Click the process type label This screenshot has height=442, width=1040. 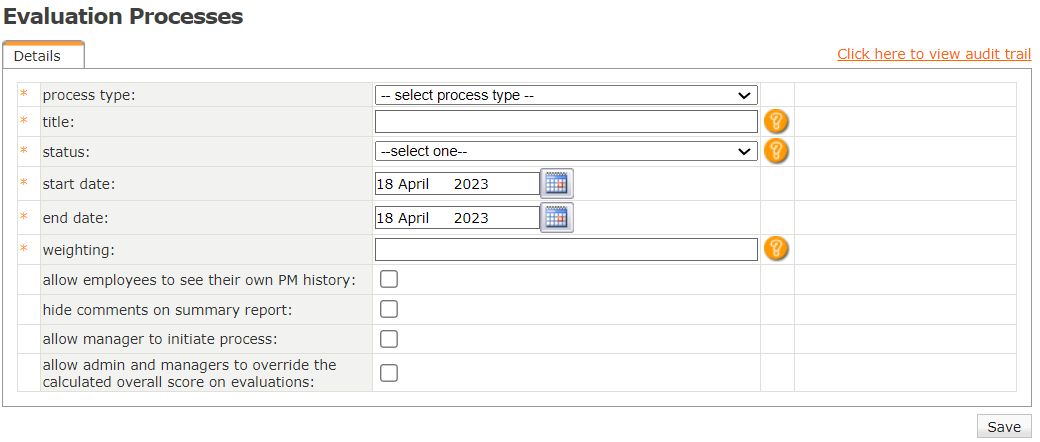pos(89,95)
